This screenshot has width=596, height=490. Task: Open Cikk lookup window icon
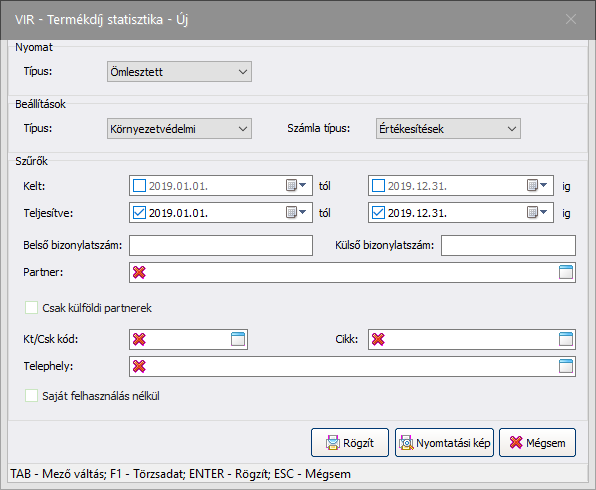(566, 339)
